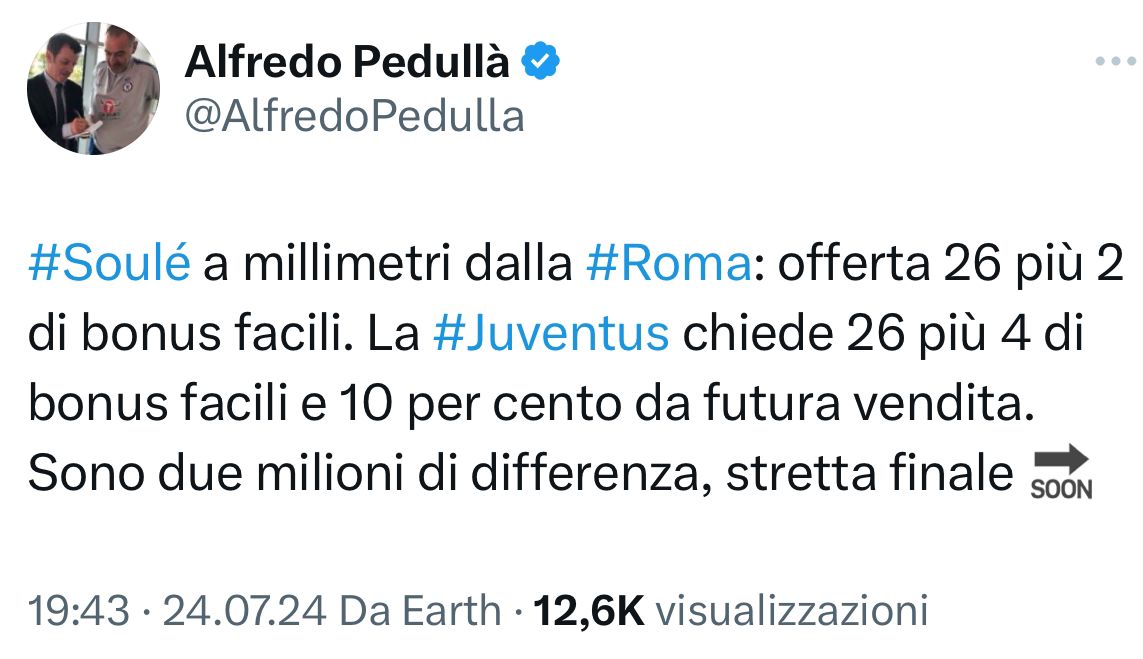Select the #Juventus hashtag
Image resolution: width=1143 pixels, height=659 pixels.
[551, 333]
